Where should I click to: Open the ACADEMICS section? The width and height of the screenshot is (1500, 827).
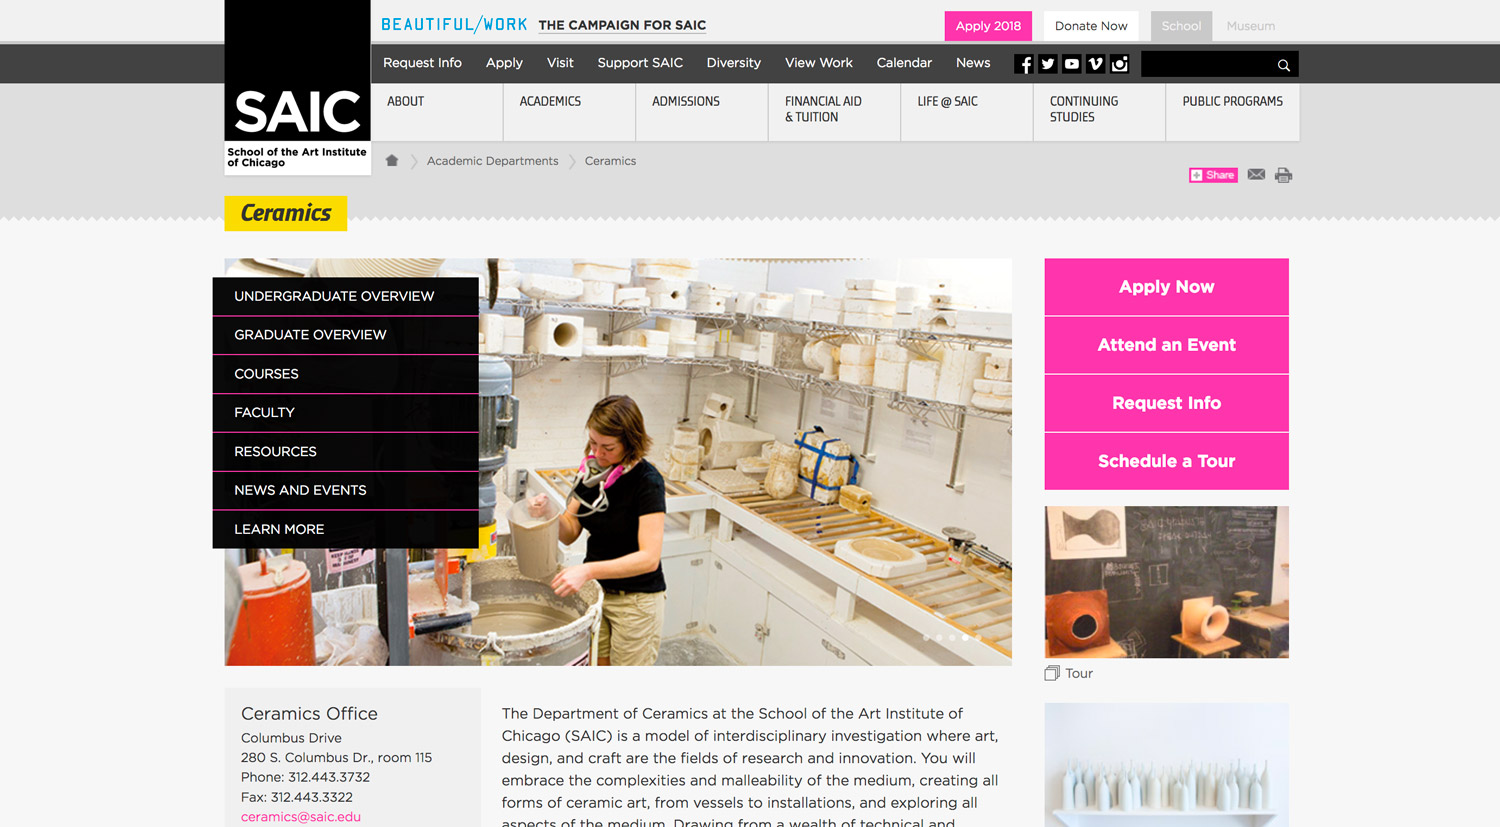(550, 101)
